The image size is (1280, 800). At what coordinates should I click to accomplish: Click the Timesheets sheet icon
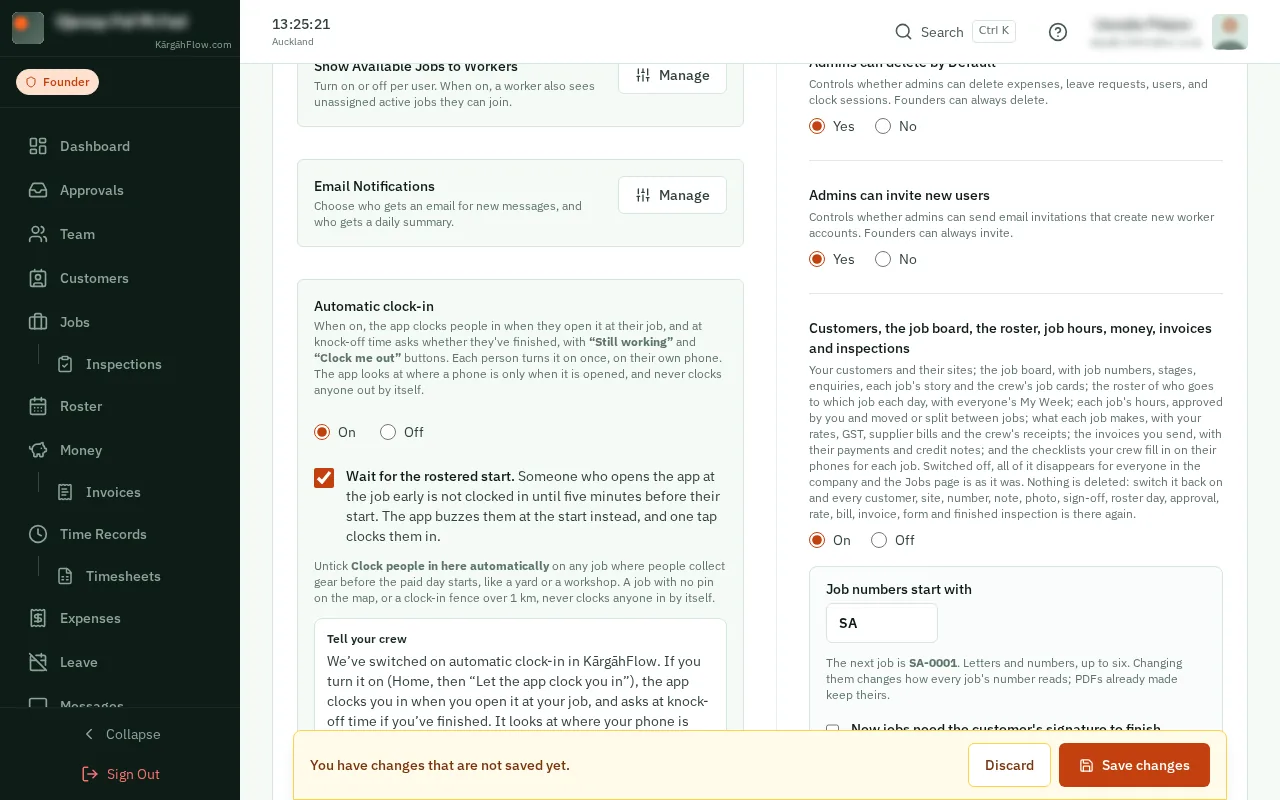65,576
